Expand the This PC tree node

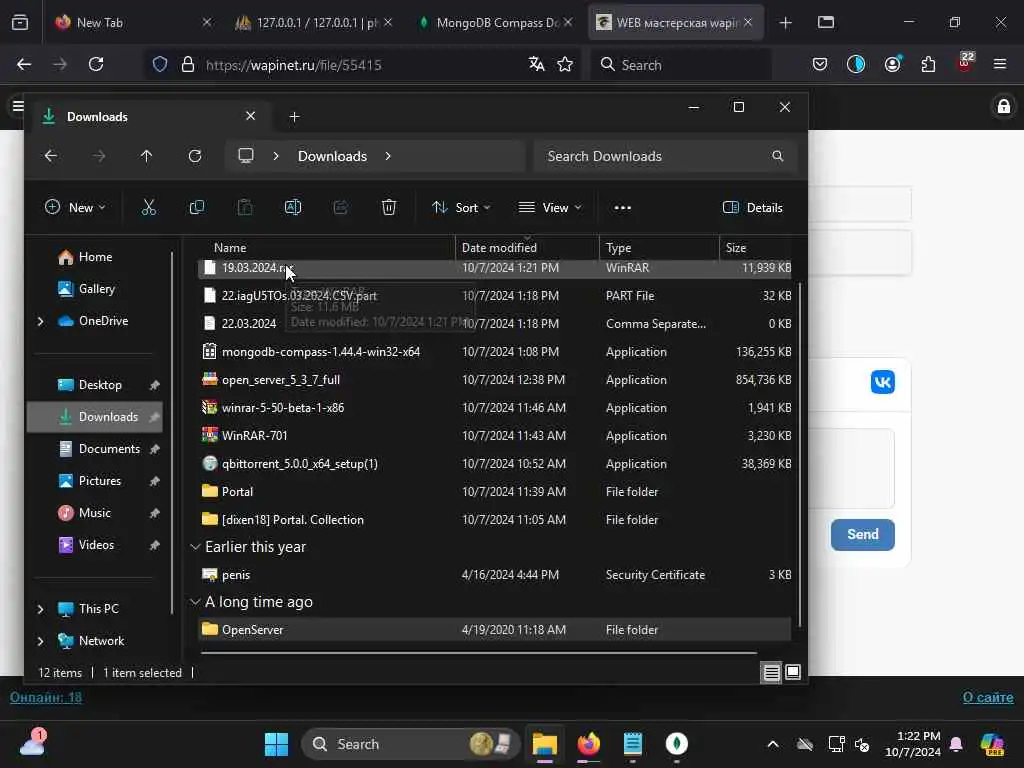[40, 609]
